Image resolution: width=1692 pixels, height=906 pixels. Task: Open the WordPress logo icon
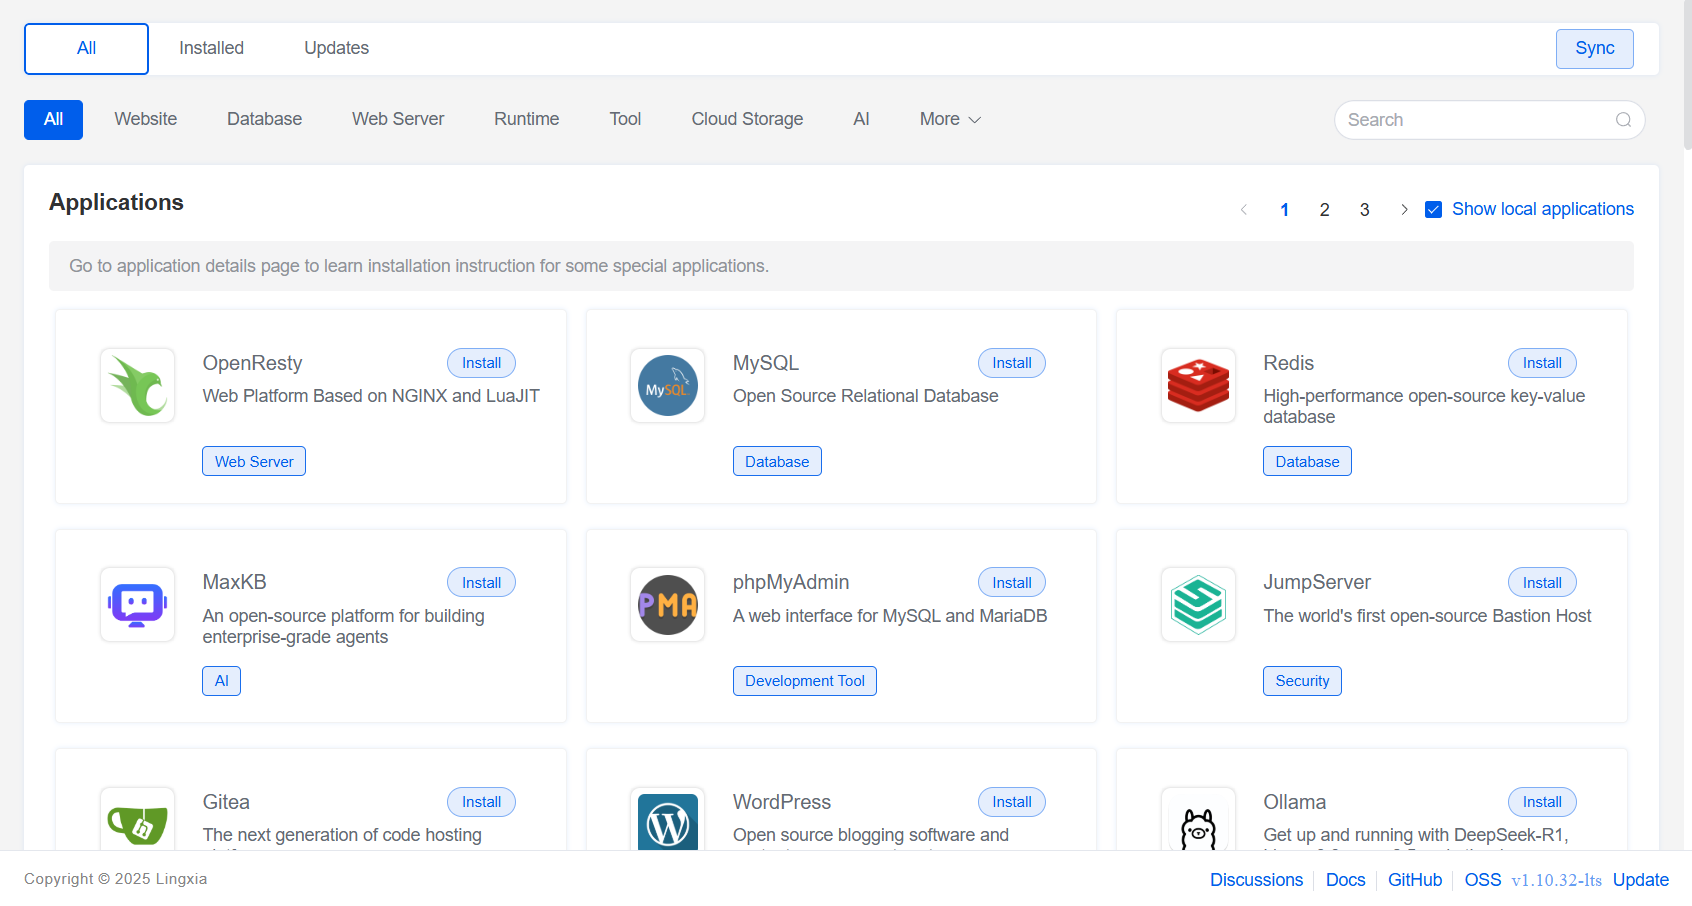pos(668,823)
